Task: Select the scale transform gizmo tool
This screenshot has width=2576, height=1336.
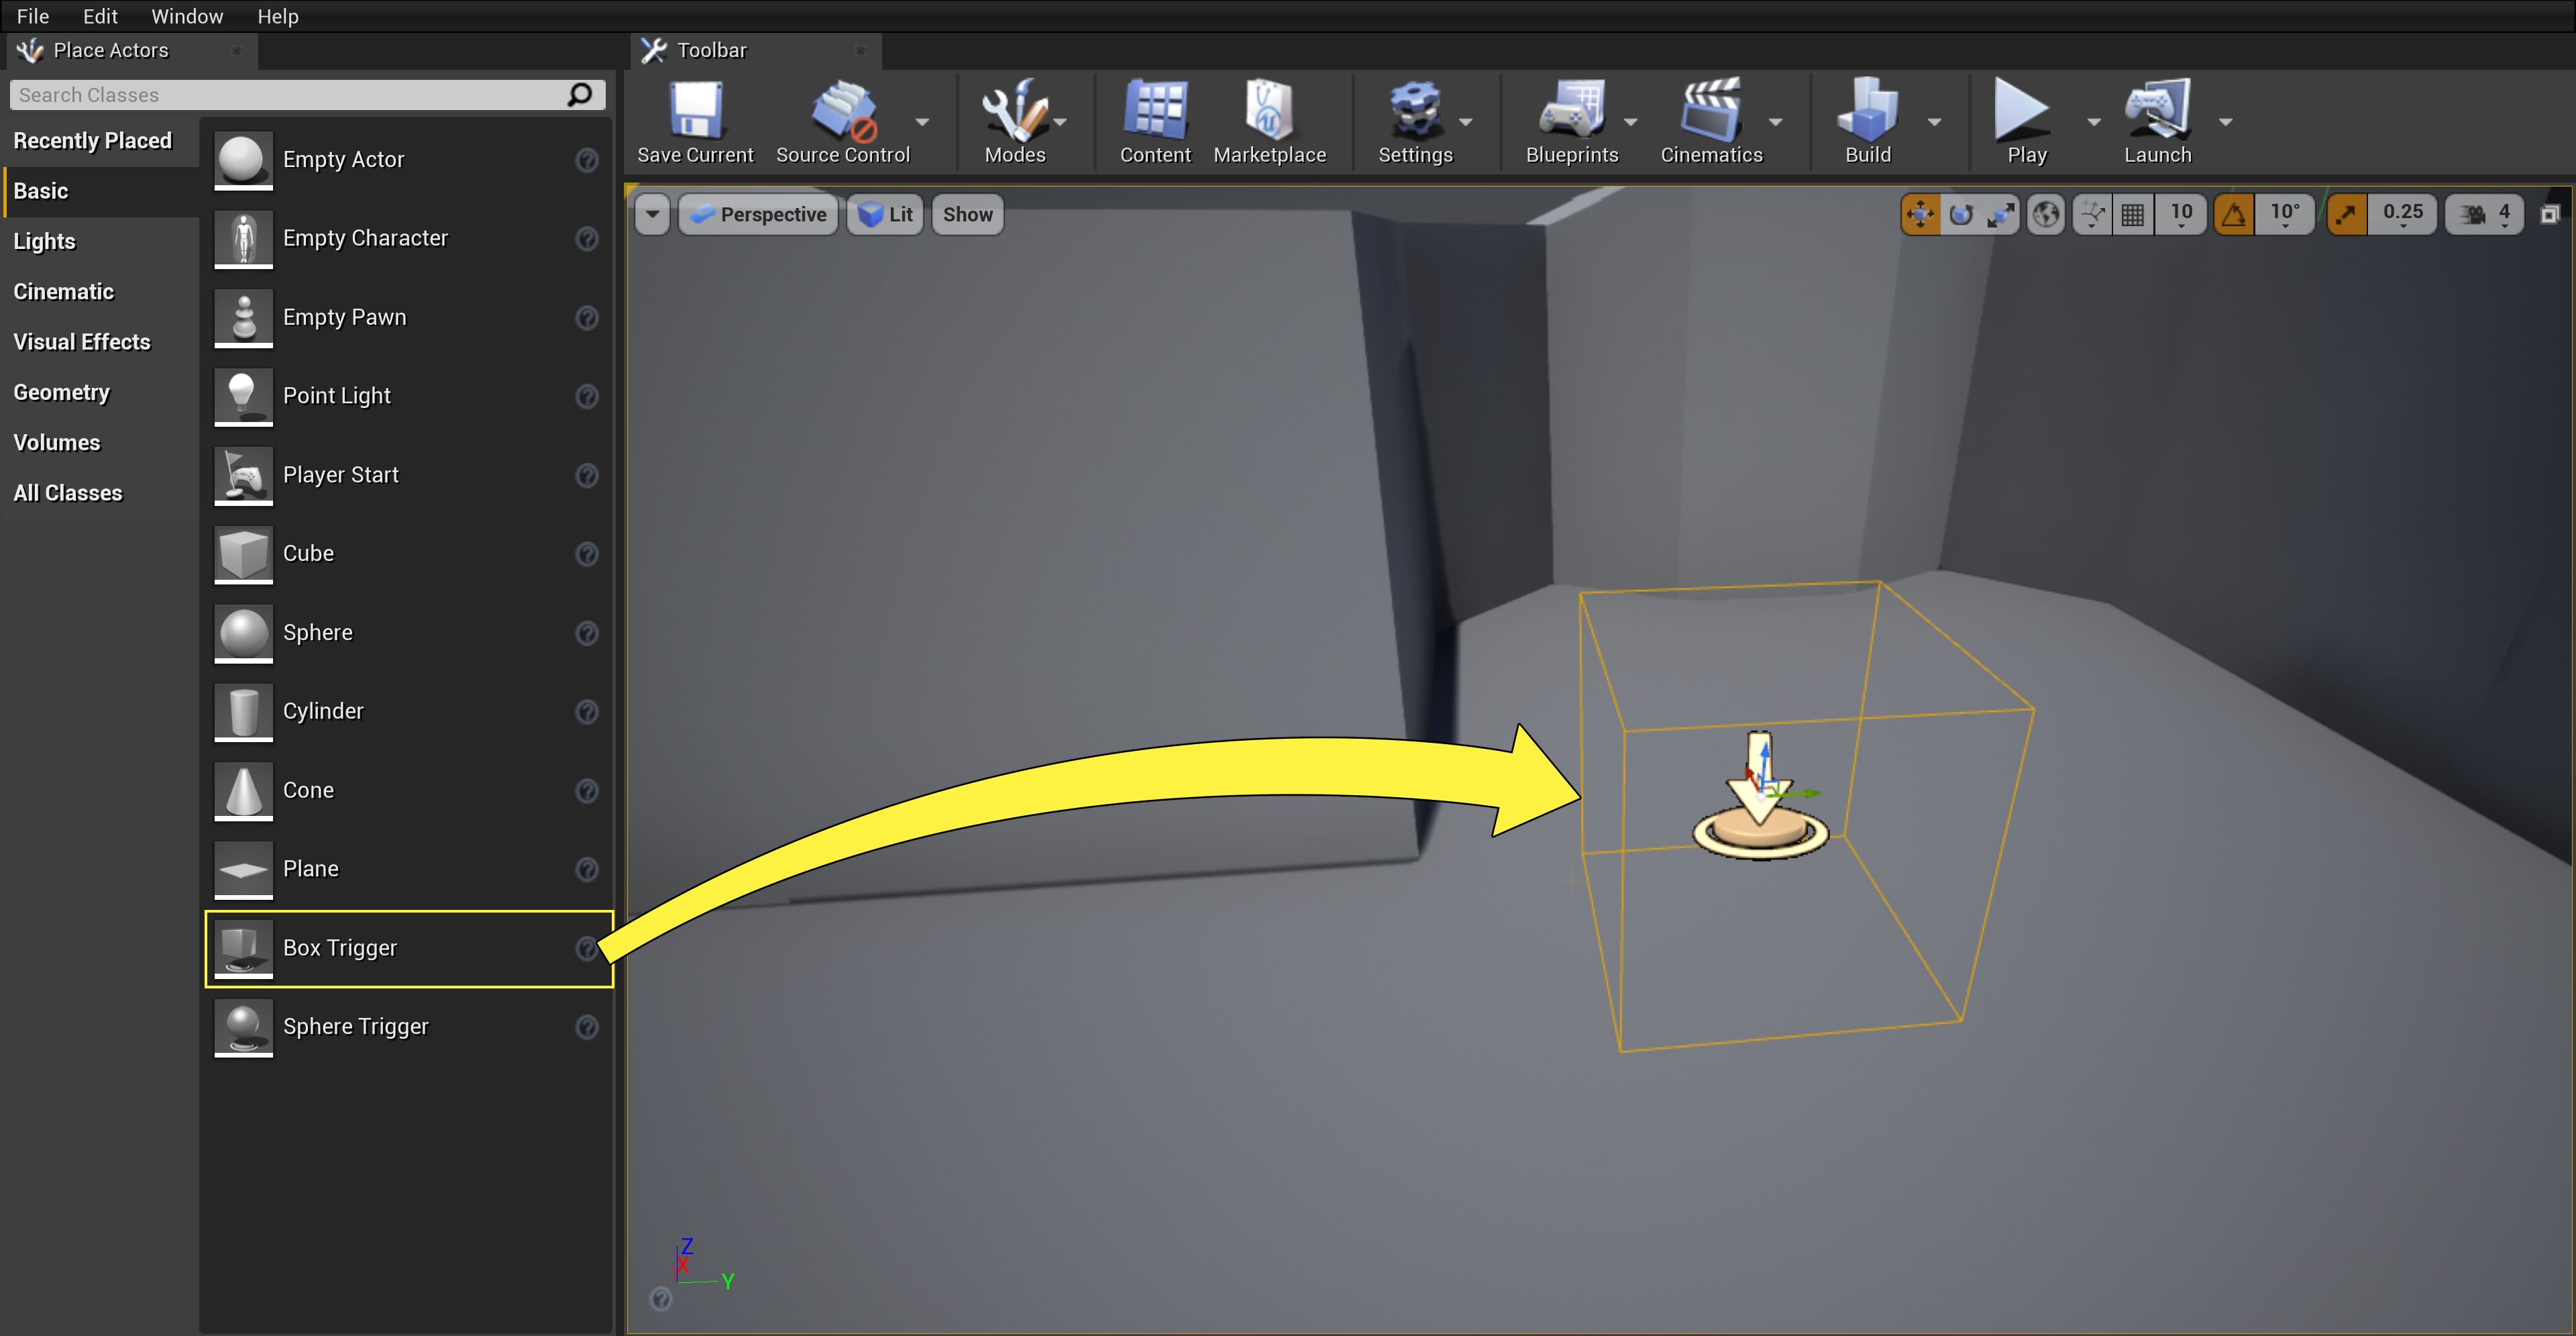Action: click(2000, 214)
